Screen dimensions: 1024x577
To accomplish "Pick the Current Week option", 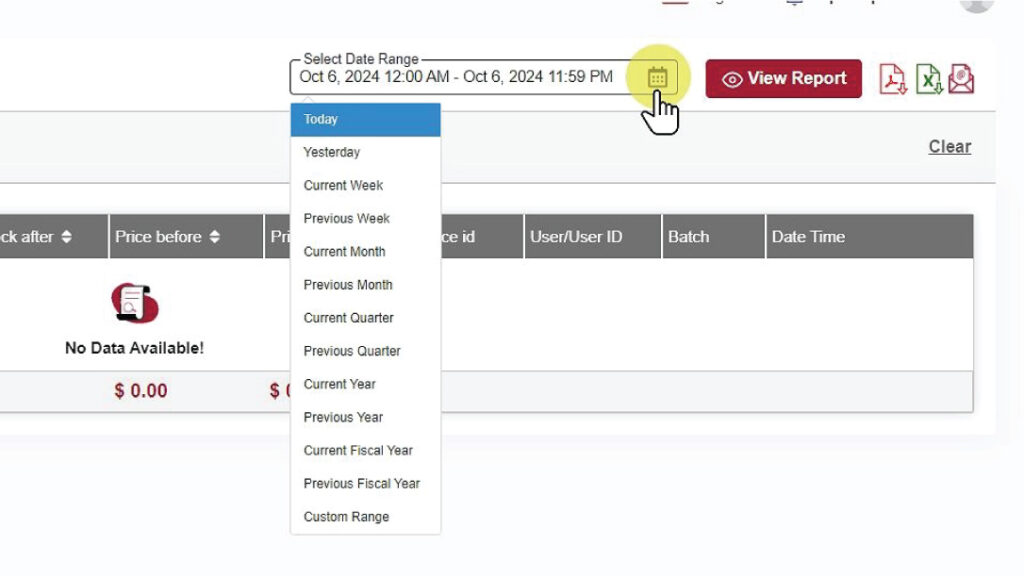I will 343,186.
